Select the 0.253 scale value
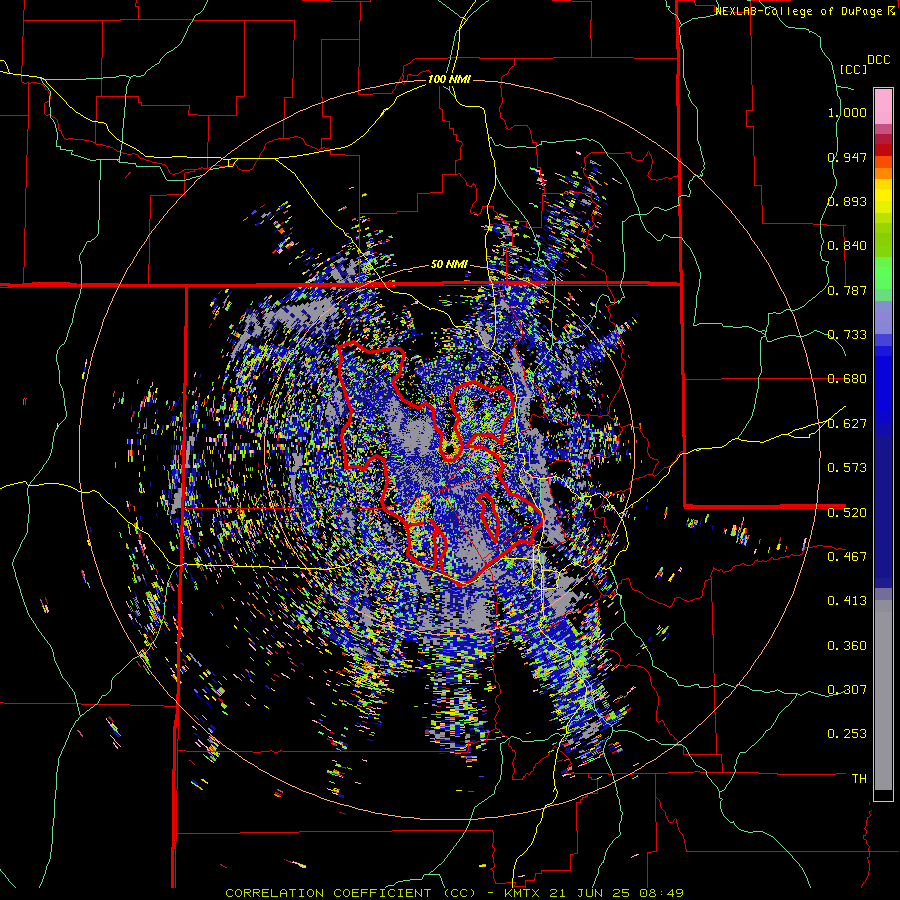This screenshot has width=900, height=900. click(x=847, y=734)
